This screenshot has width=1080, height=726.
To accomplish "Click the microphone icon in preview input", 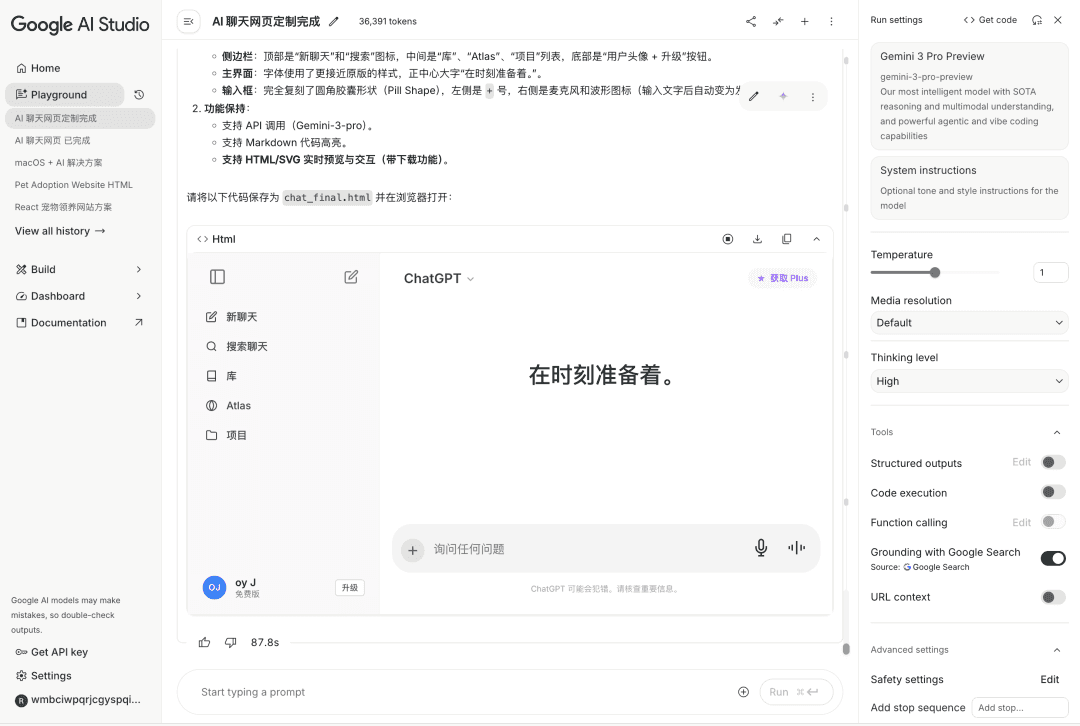I will point(761,548).
